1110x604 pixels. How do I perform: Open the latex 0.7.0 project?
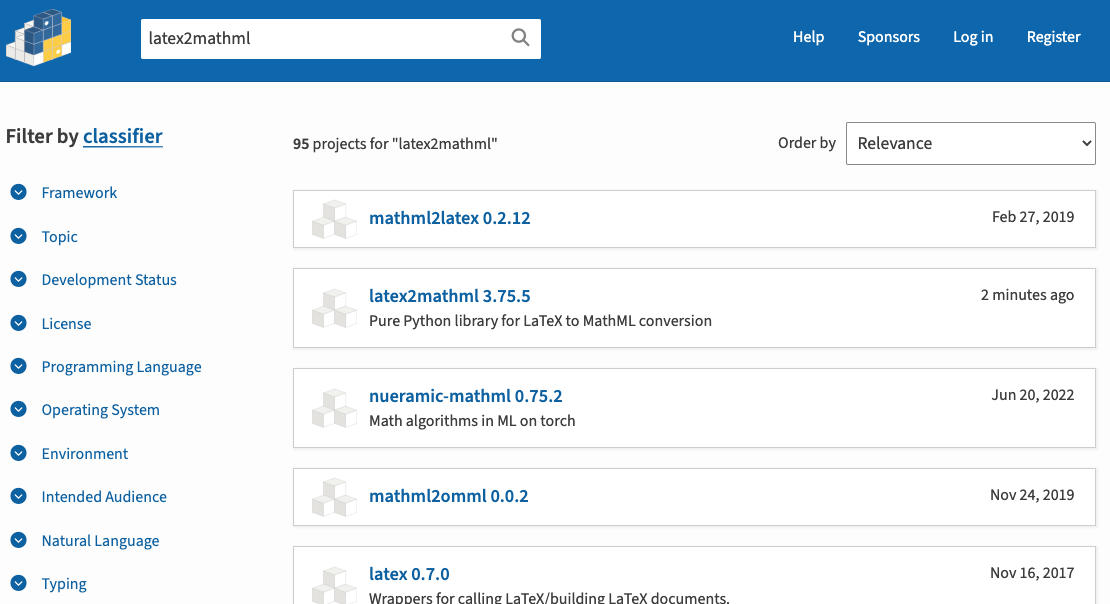(x=409, y=574)
